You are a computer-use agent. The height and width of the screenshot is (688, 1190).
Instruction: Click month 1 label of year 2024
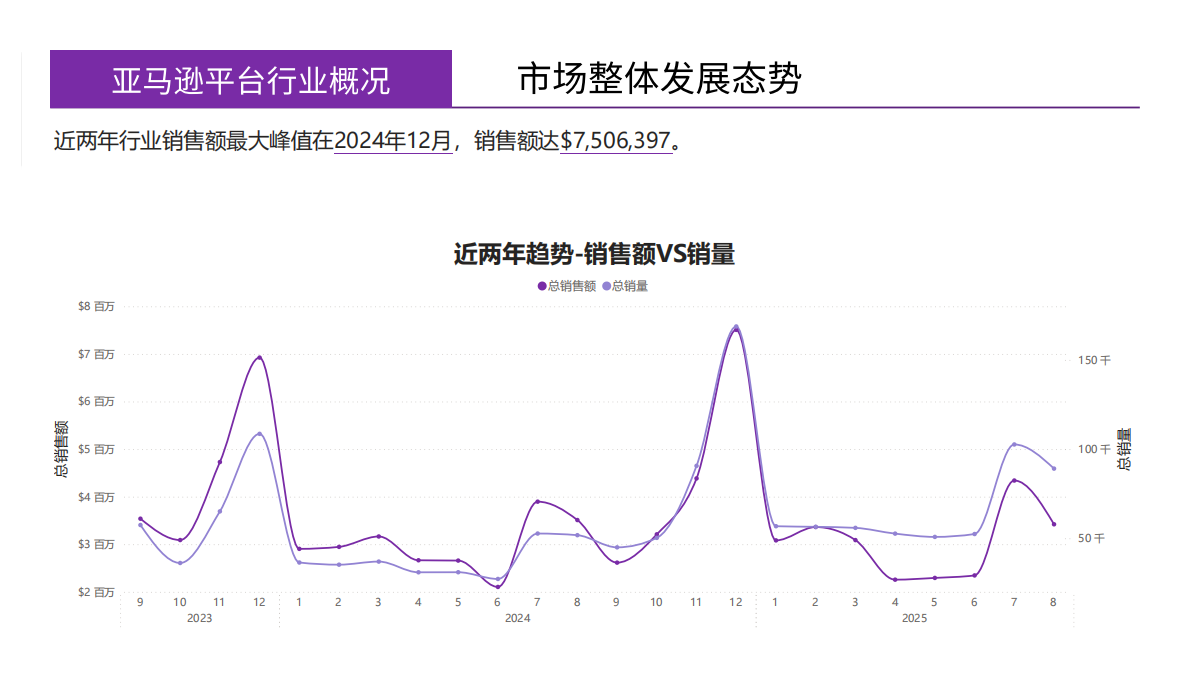click(299, 602)
